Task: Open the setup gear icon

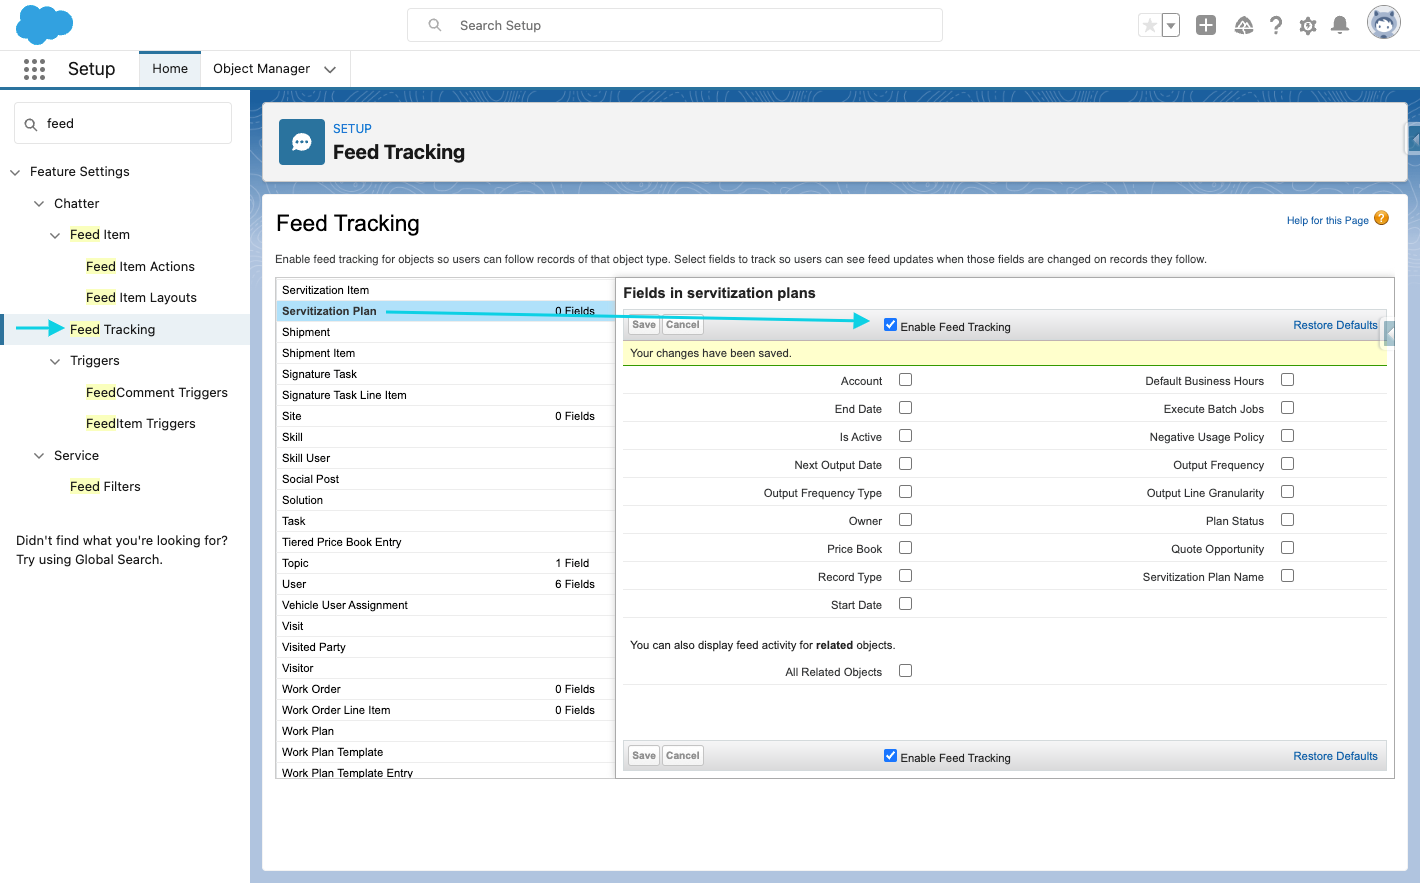Action: pos(1308,26)
